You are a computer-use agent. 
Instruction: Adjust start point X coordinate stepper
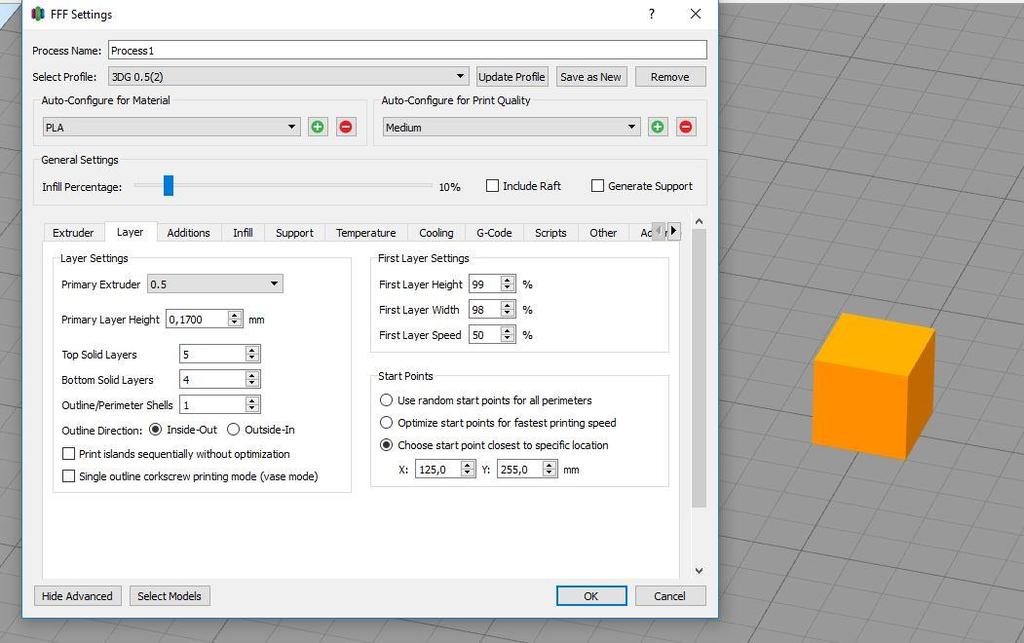[468, 469]
